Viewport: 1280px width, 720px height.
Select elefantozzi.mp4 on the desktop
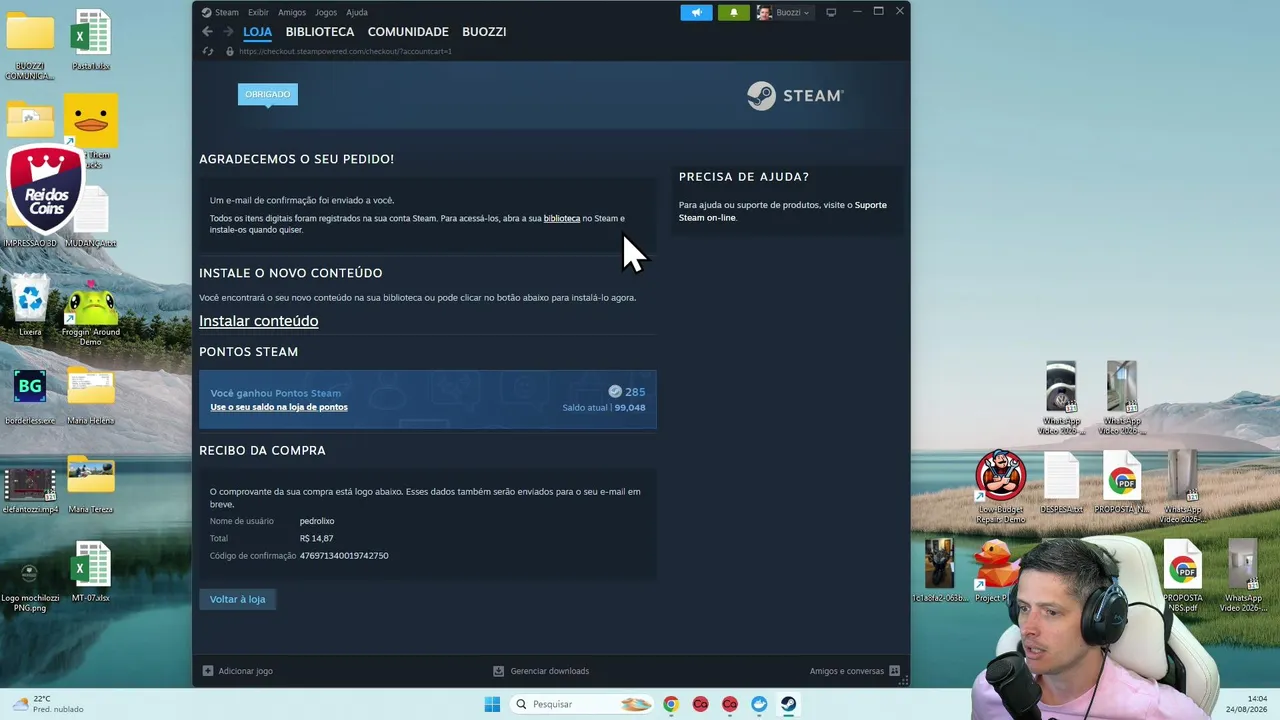30,488
